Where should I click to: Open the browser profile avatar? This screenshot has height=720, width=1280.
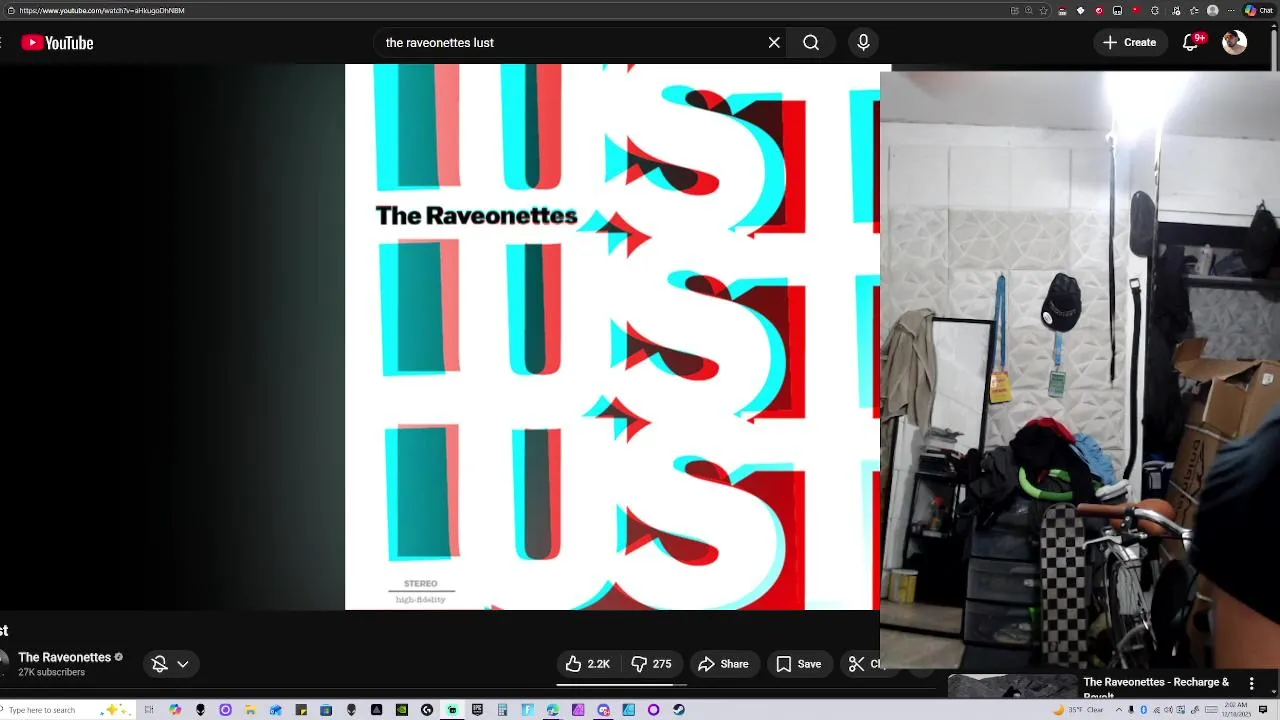click(1212, 10)
